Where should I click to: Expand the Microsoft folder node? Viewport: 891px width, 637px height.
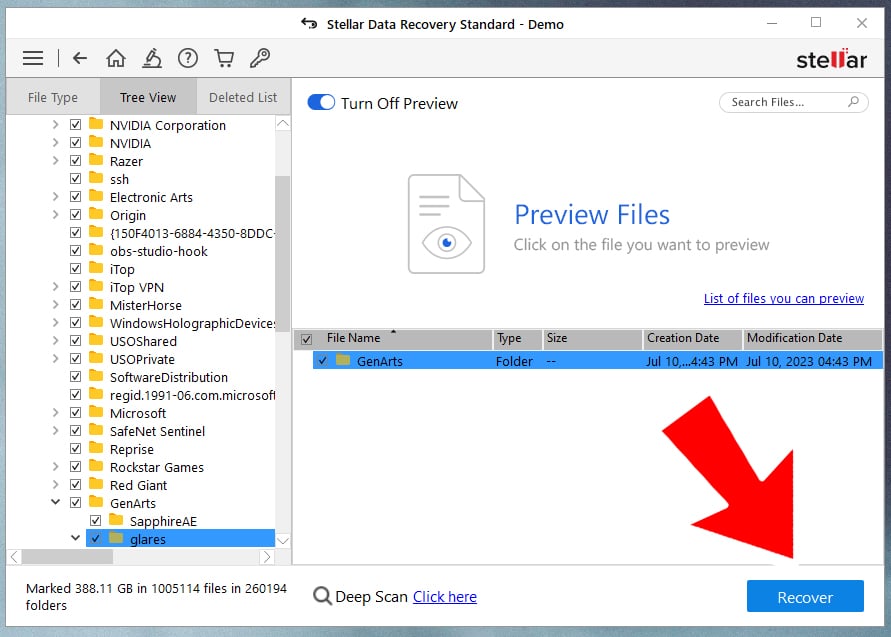[x=56, y=412]
